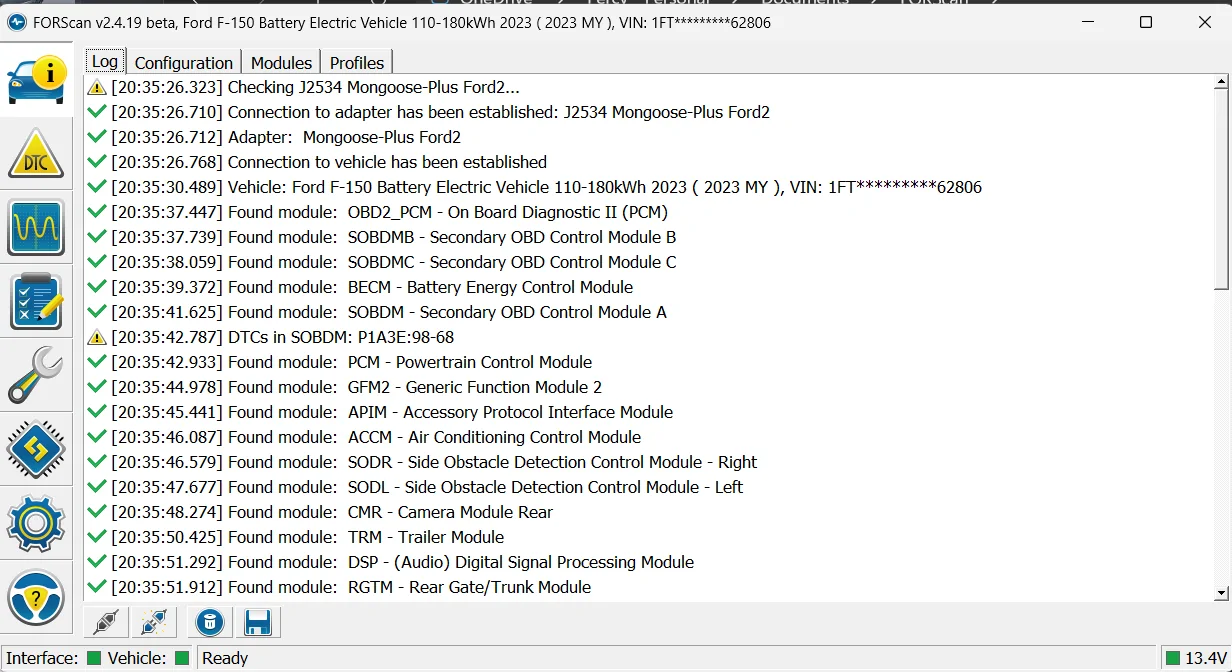The image size is (1232, 672).
Task: Open the gear settings section
Action: (x=37, y=522)
